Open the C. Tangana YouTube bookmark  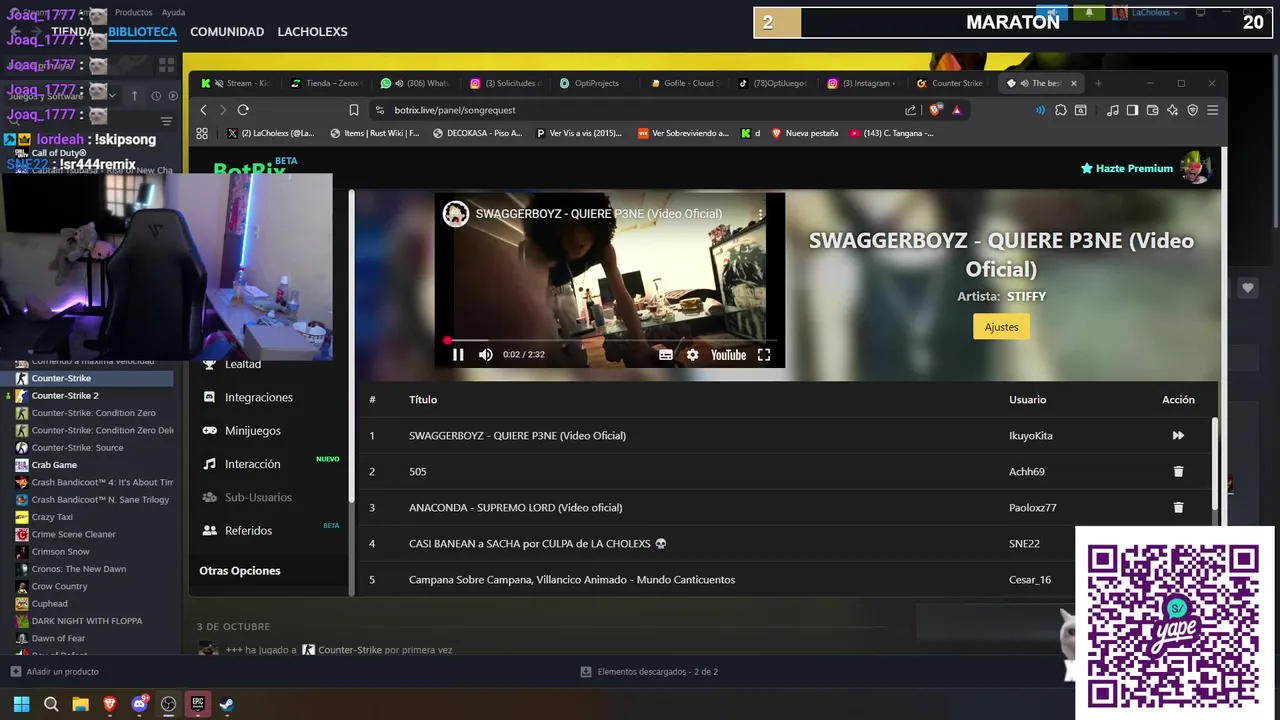pos(891,133)
